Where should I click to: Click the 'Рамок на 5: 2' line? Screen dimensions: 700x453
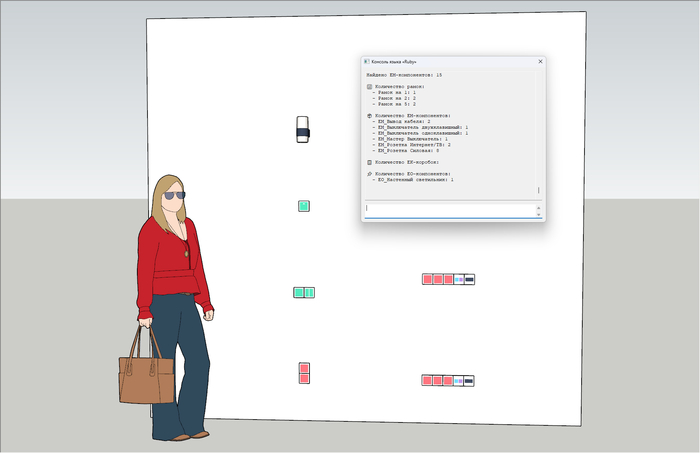tap(394, 104)
